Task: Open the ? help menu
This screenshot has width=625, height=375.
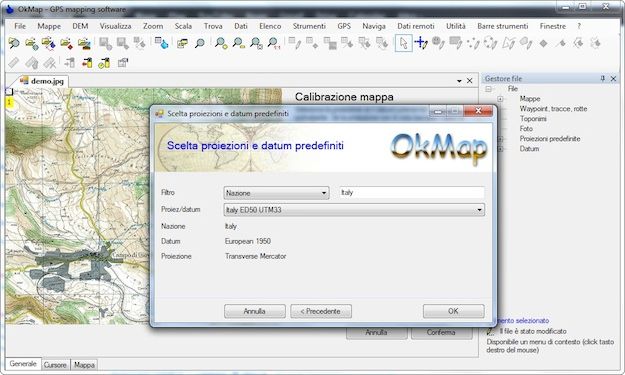Action: point(579,26)
